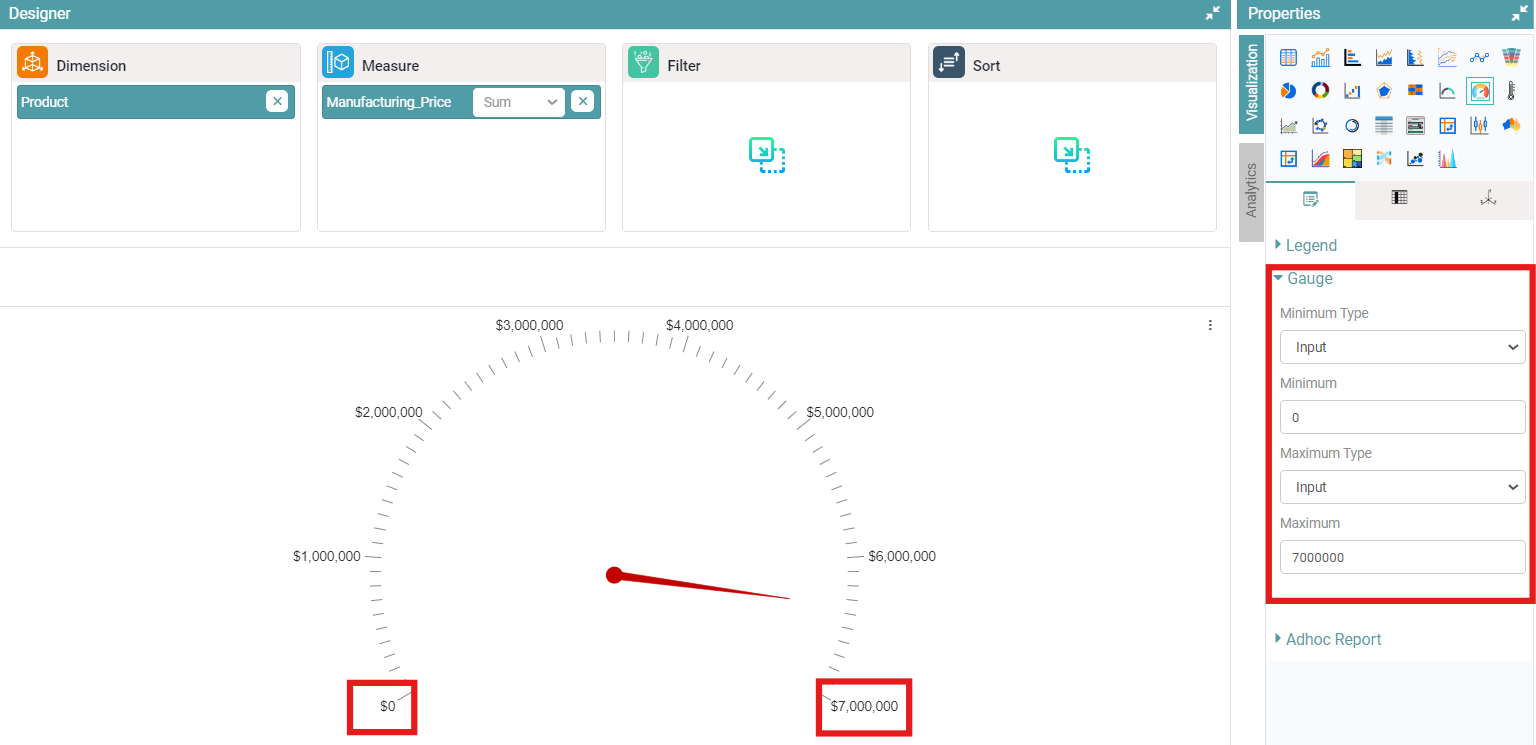This screenshot has height=745, width=1536.
Task: Select the pie chart visualization icon
Action: pyautogui.click(x=1289, y=91)
